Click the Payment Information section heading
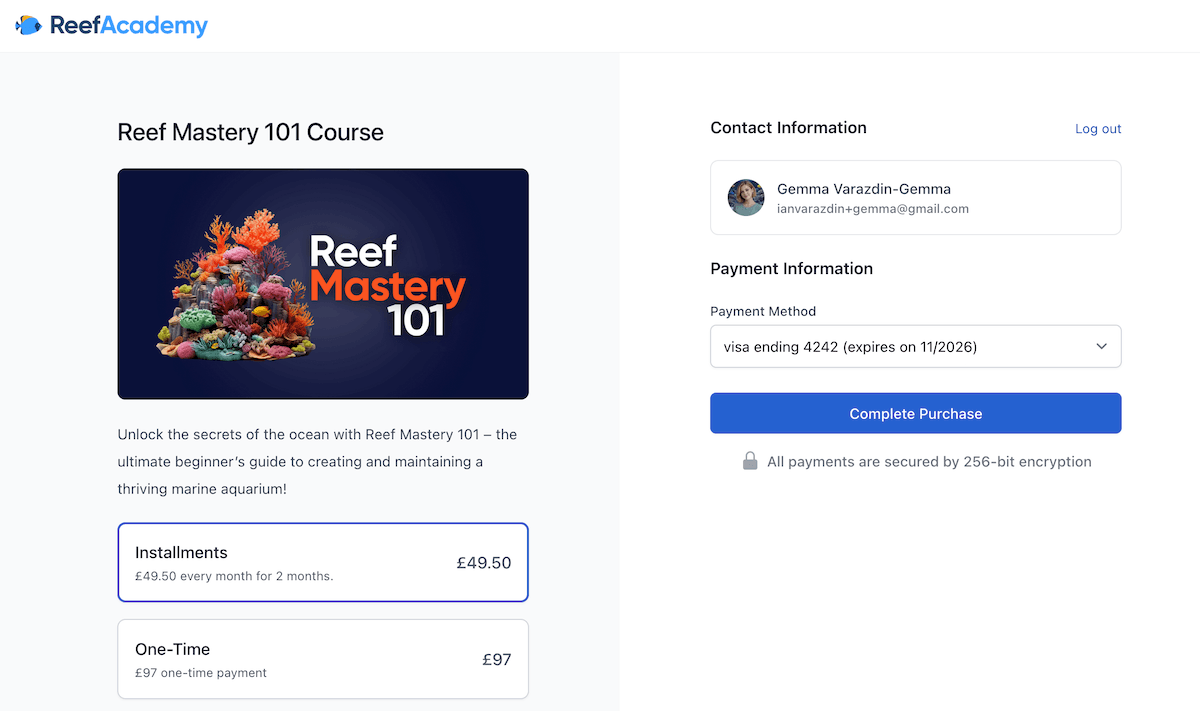 (792, 268)
